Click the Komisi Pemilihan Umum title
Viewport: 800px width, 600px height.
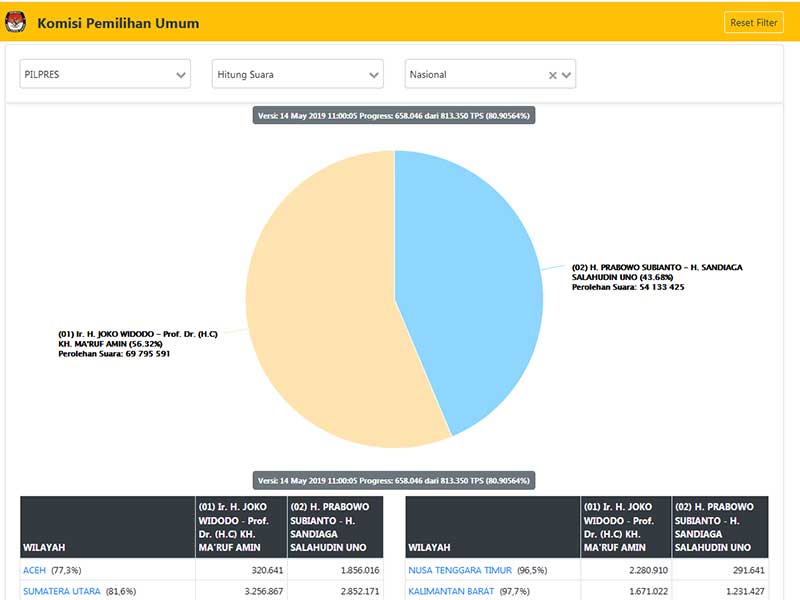[118, 23]
